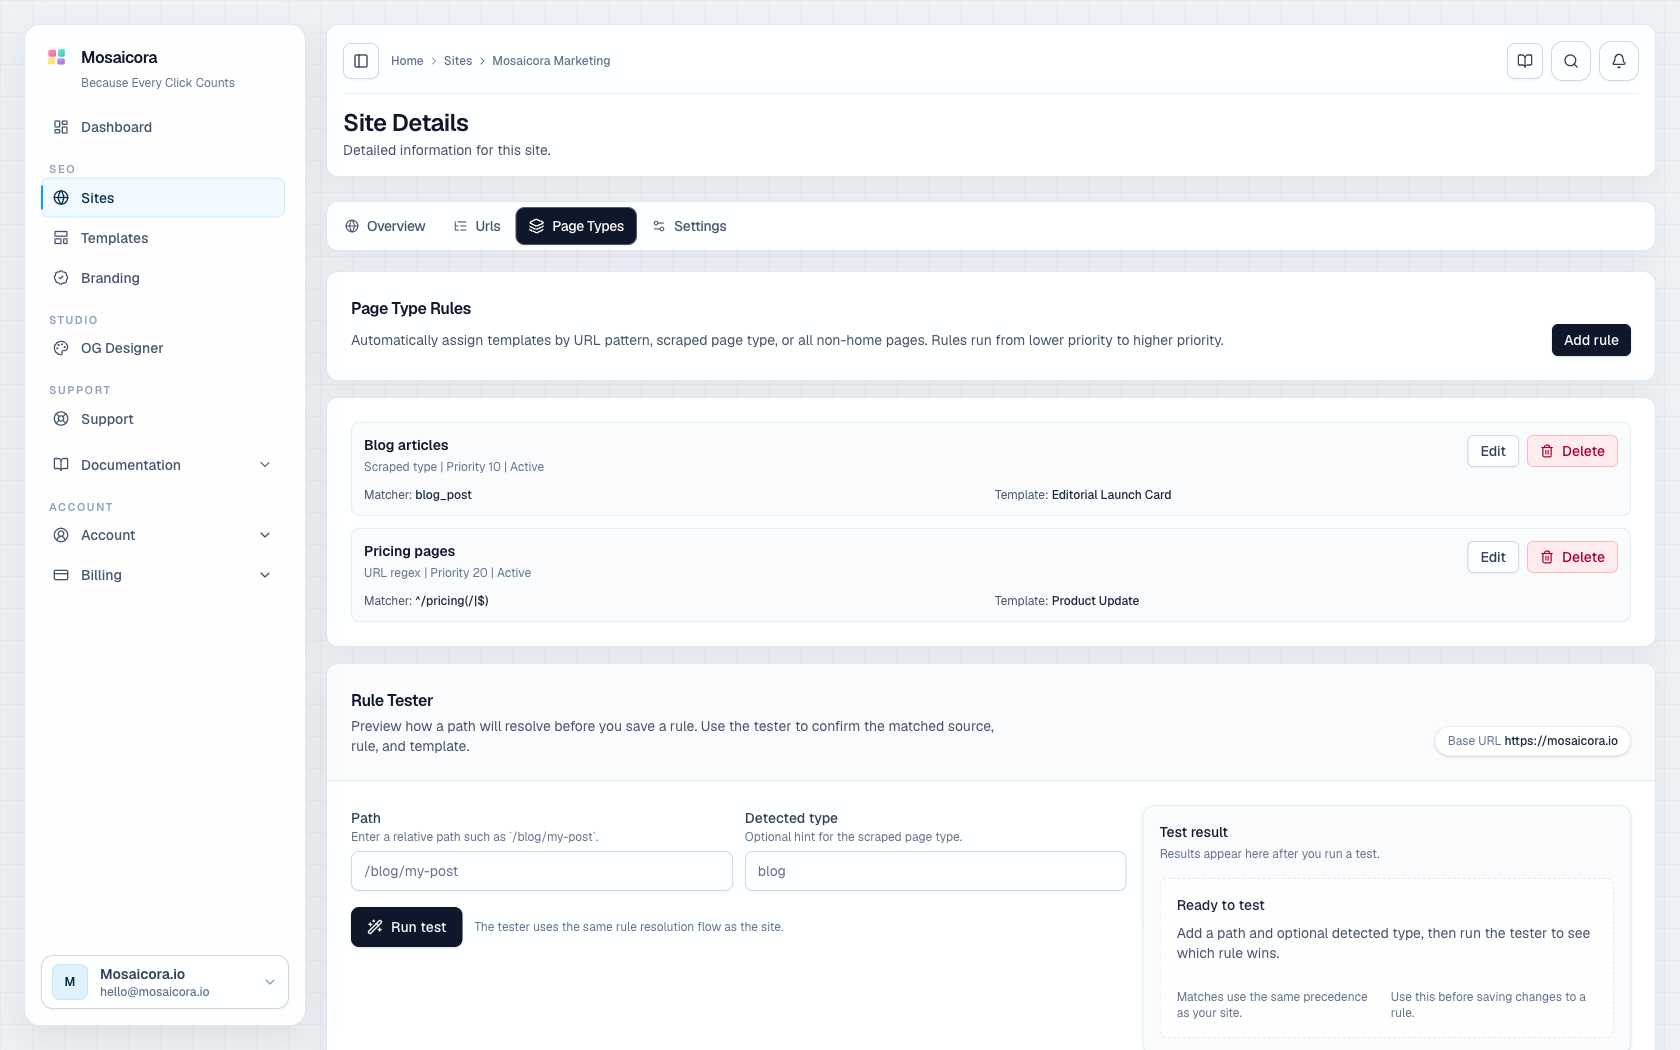Image resolution: width=1680 pixels, height=1050 pixels.
Task: Click the OG Designer palette icon
Action: (x=61, y=348)
